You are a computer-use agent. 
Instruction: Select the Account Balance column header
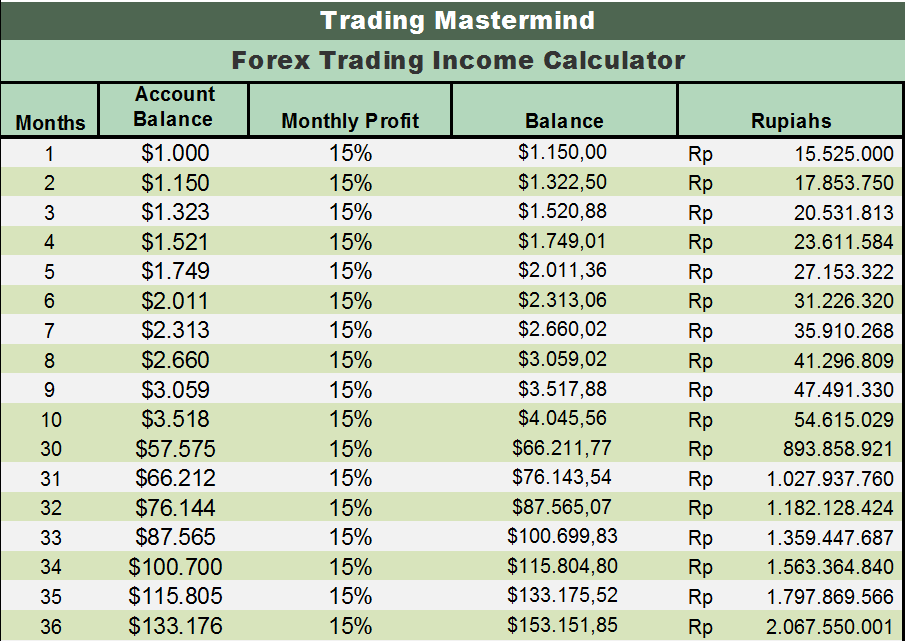point(174,106)
